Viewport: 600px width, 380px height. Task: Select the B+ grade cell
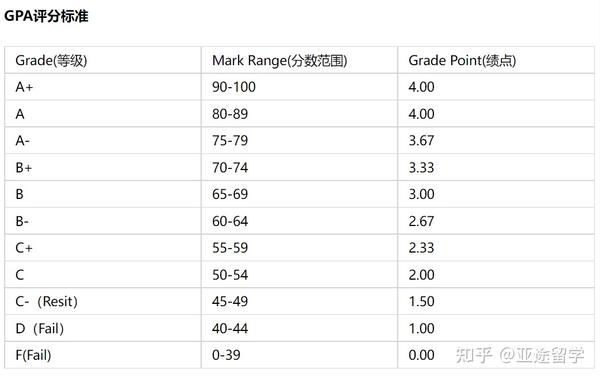[x=103, y=167]
